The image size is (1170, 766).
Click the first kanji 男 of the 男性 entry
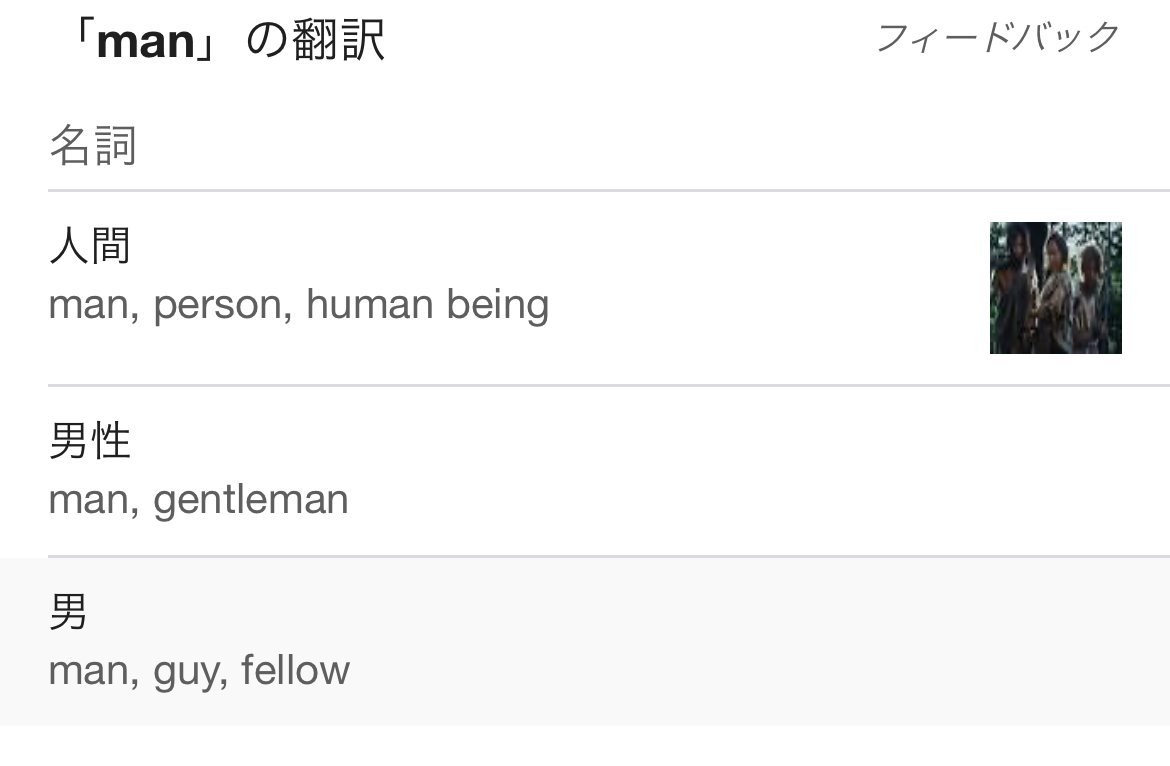(x=69, y=440)
